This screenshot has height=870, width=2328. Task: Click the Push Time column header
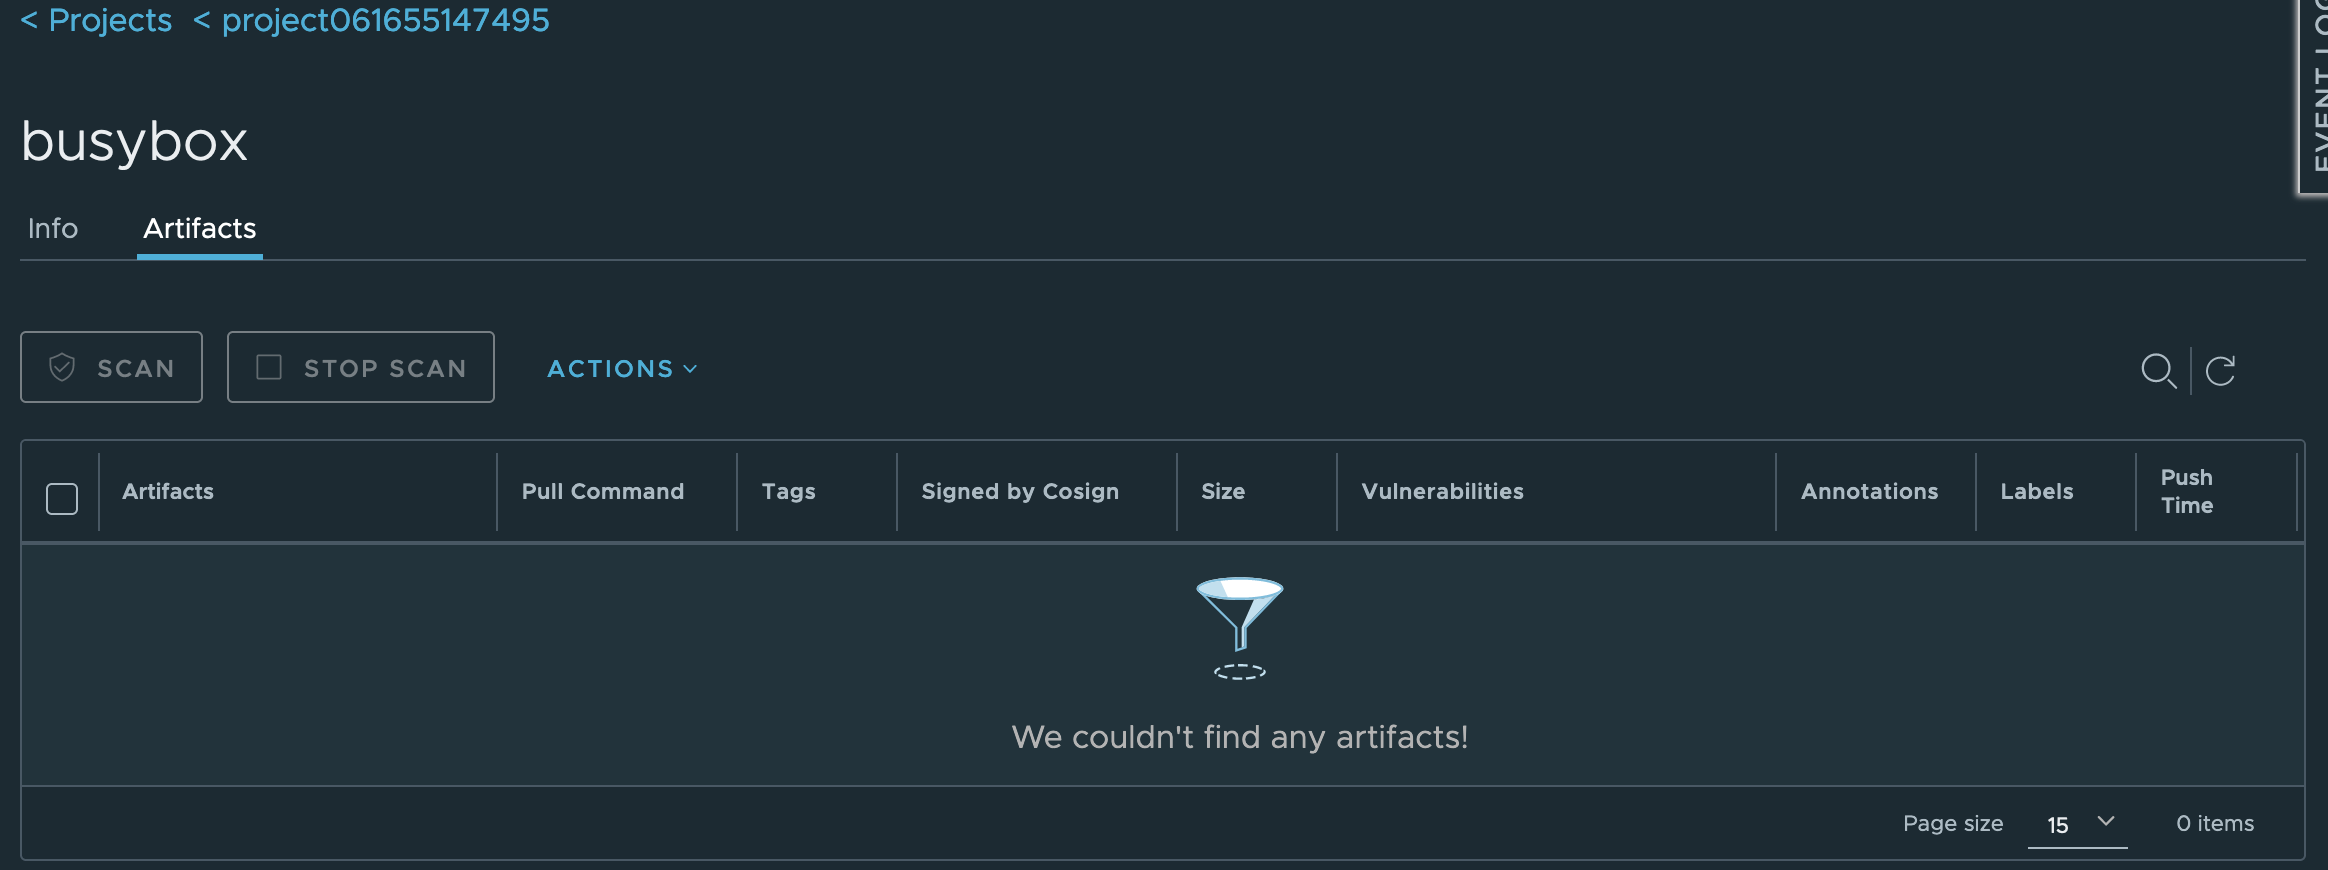tap(2186, 491)
